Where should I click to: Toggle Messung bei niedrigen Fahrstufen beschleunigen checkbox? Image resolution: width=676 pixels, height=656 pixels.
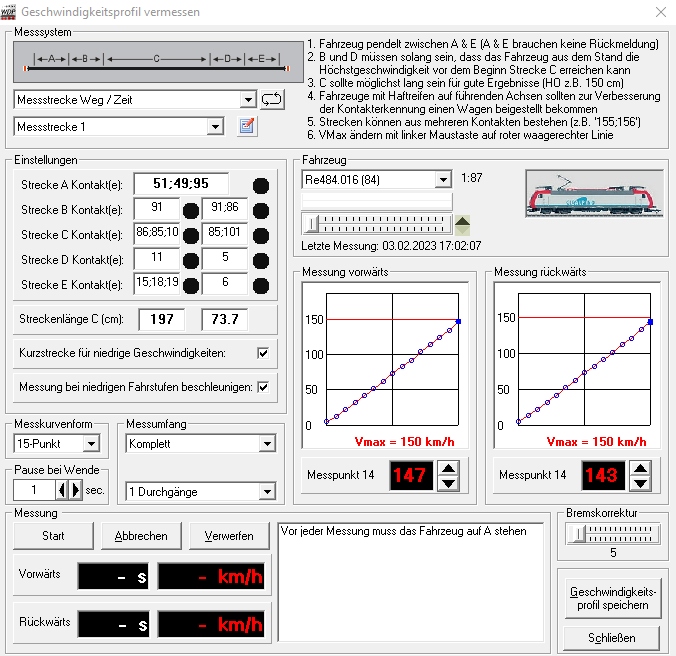[263, 387]
